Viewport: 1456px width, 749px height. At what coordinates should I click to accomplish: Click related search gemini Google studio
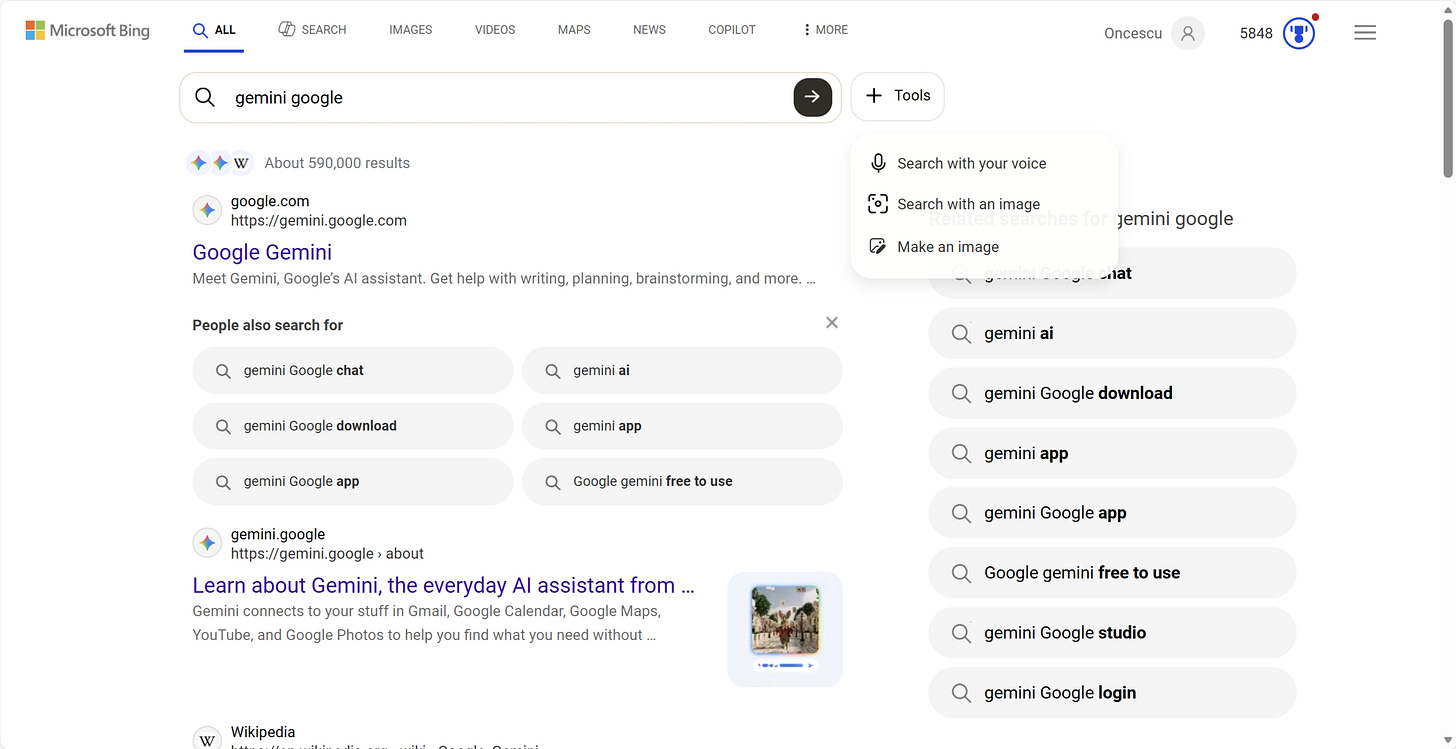(1112, 633)
